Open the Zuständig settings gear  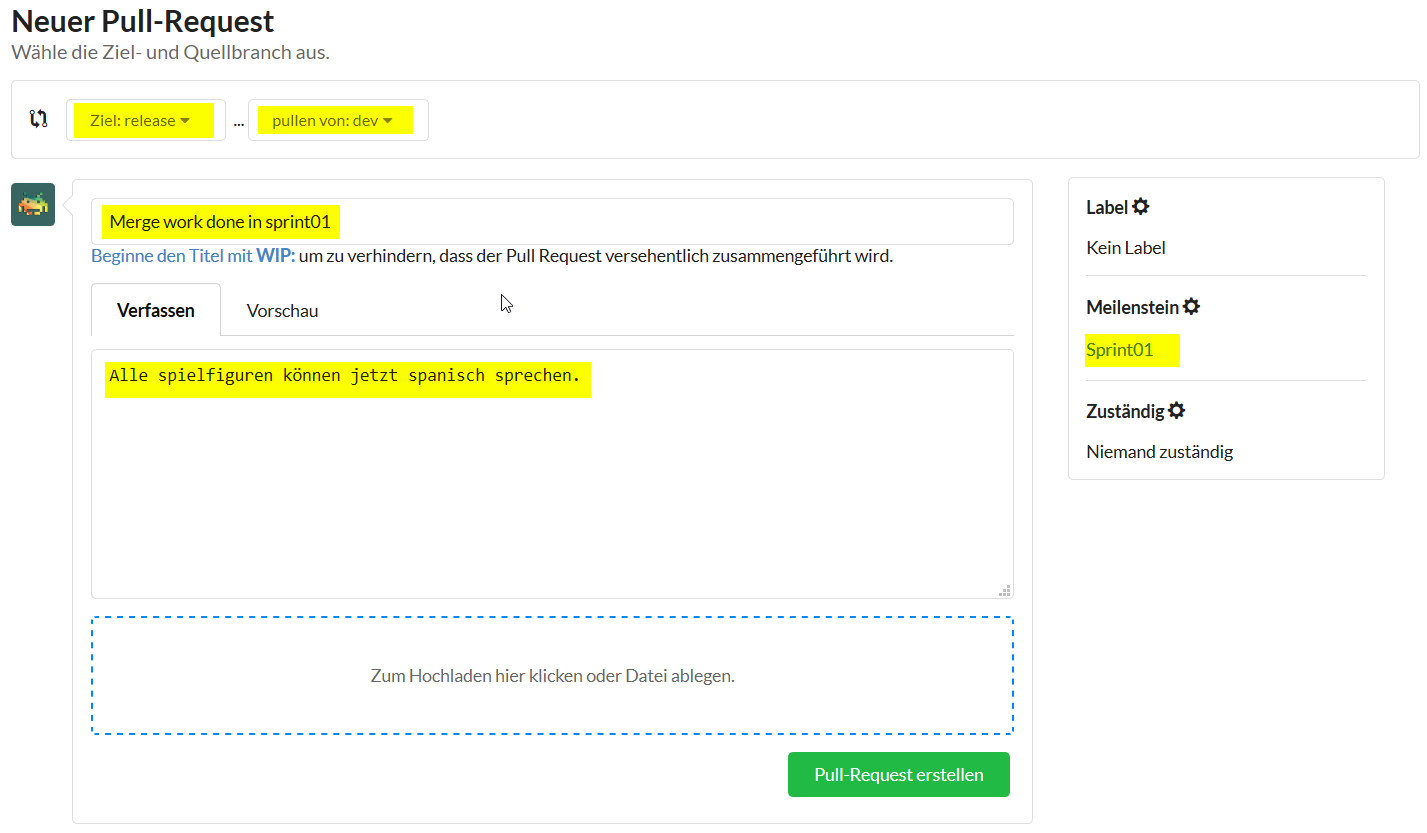point(1176,411)
